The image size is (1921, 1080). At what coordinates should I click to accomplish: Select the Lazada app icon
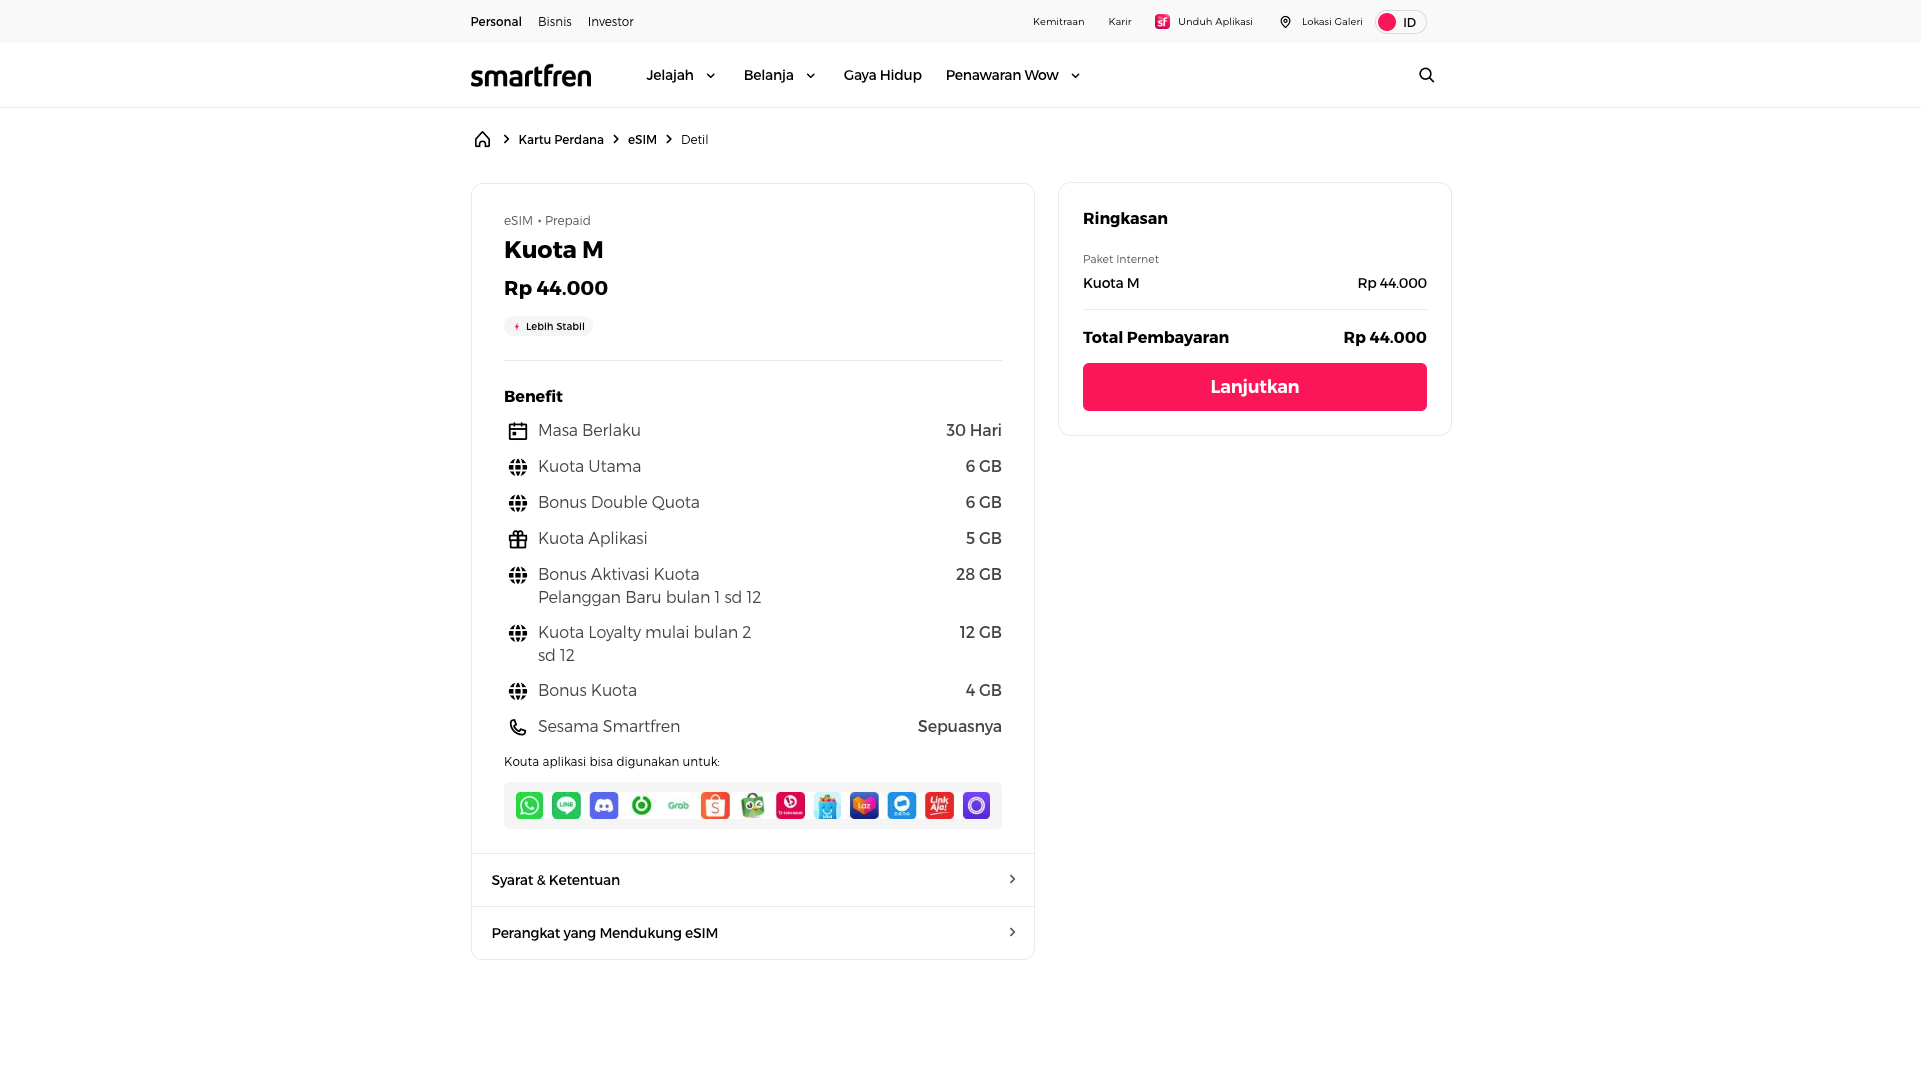864,805
